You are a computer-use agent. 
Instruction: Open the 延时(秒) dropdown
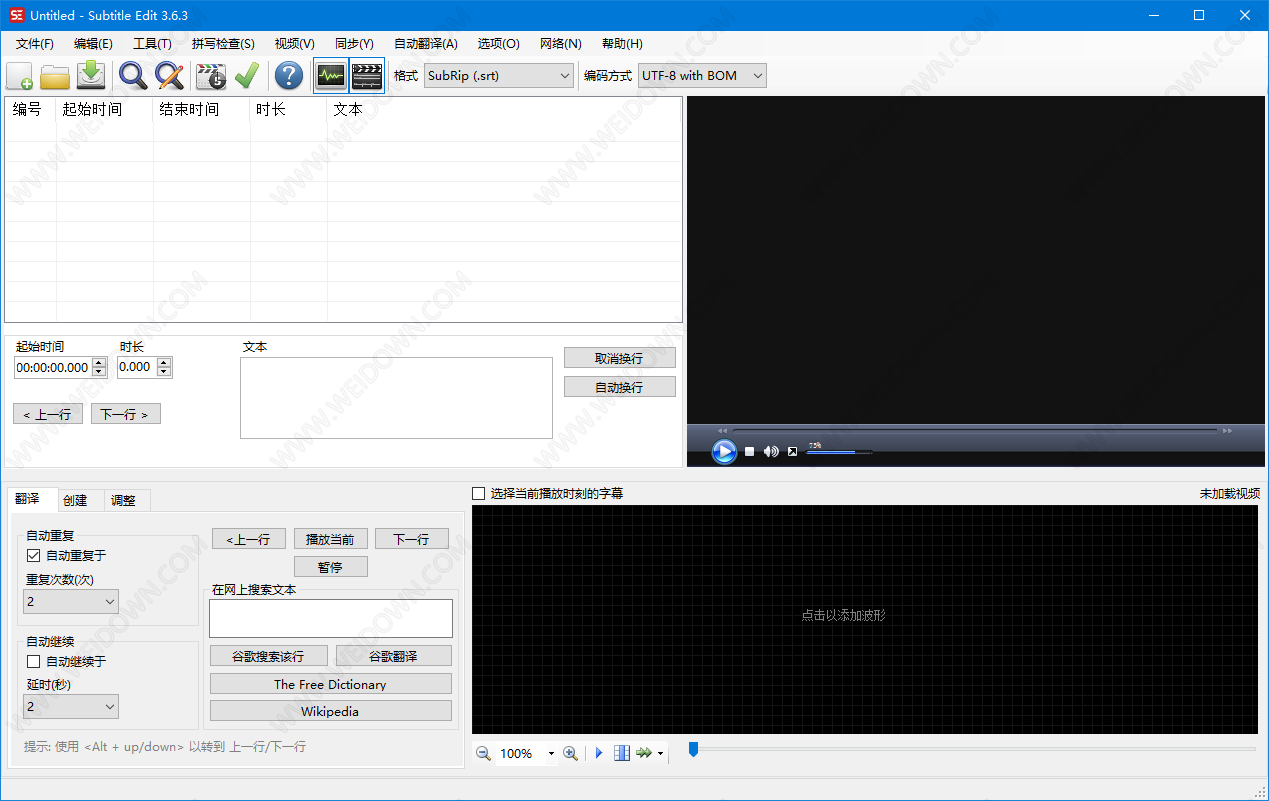[71, 706]
